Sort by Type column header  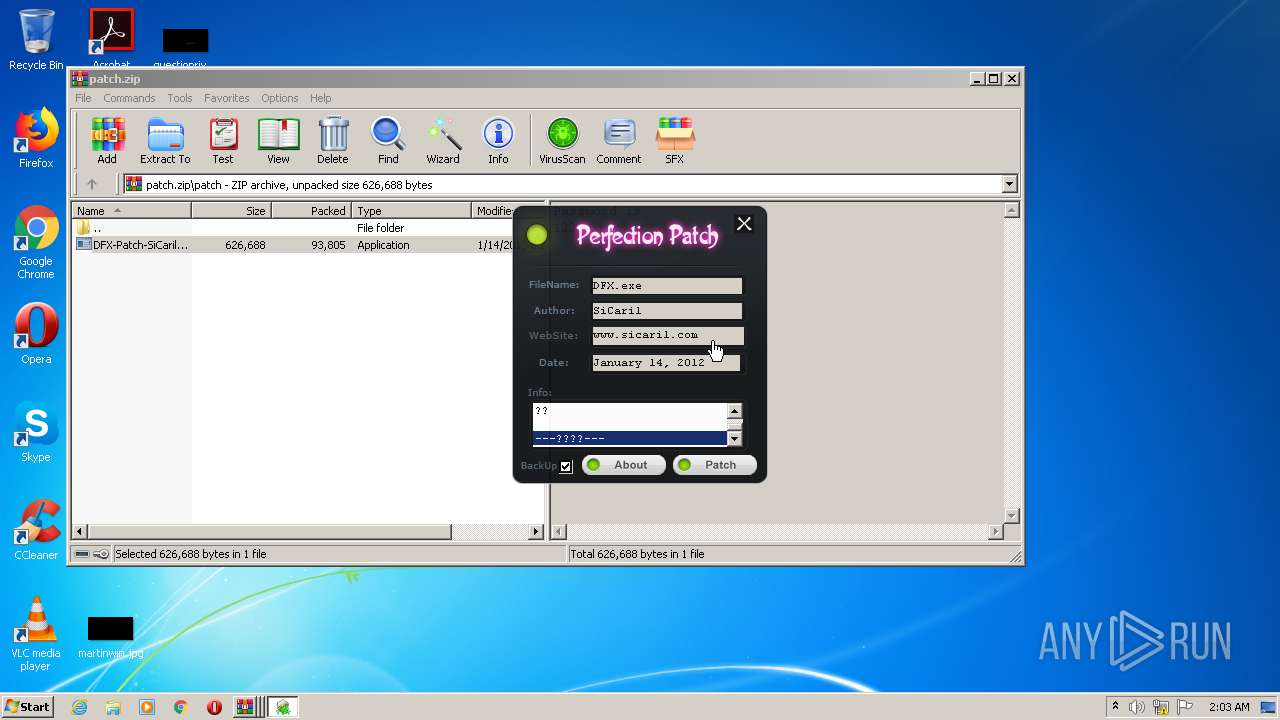[x=412, y=211]
